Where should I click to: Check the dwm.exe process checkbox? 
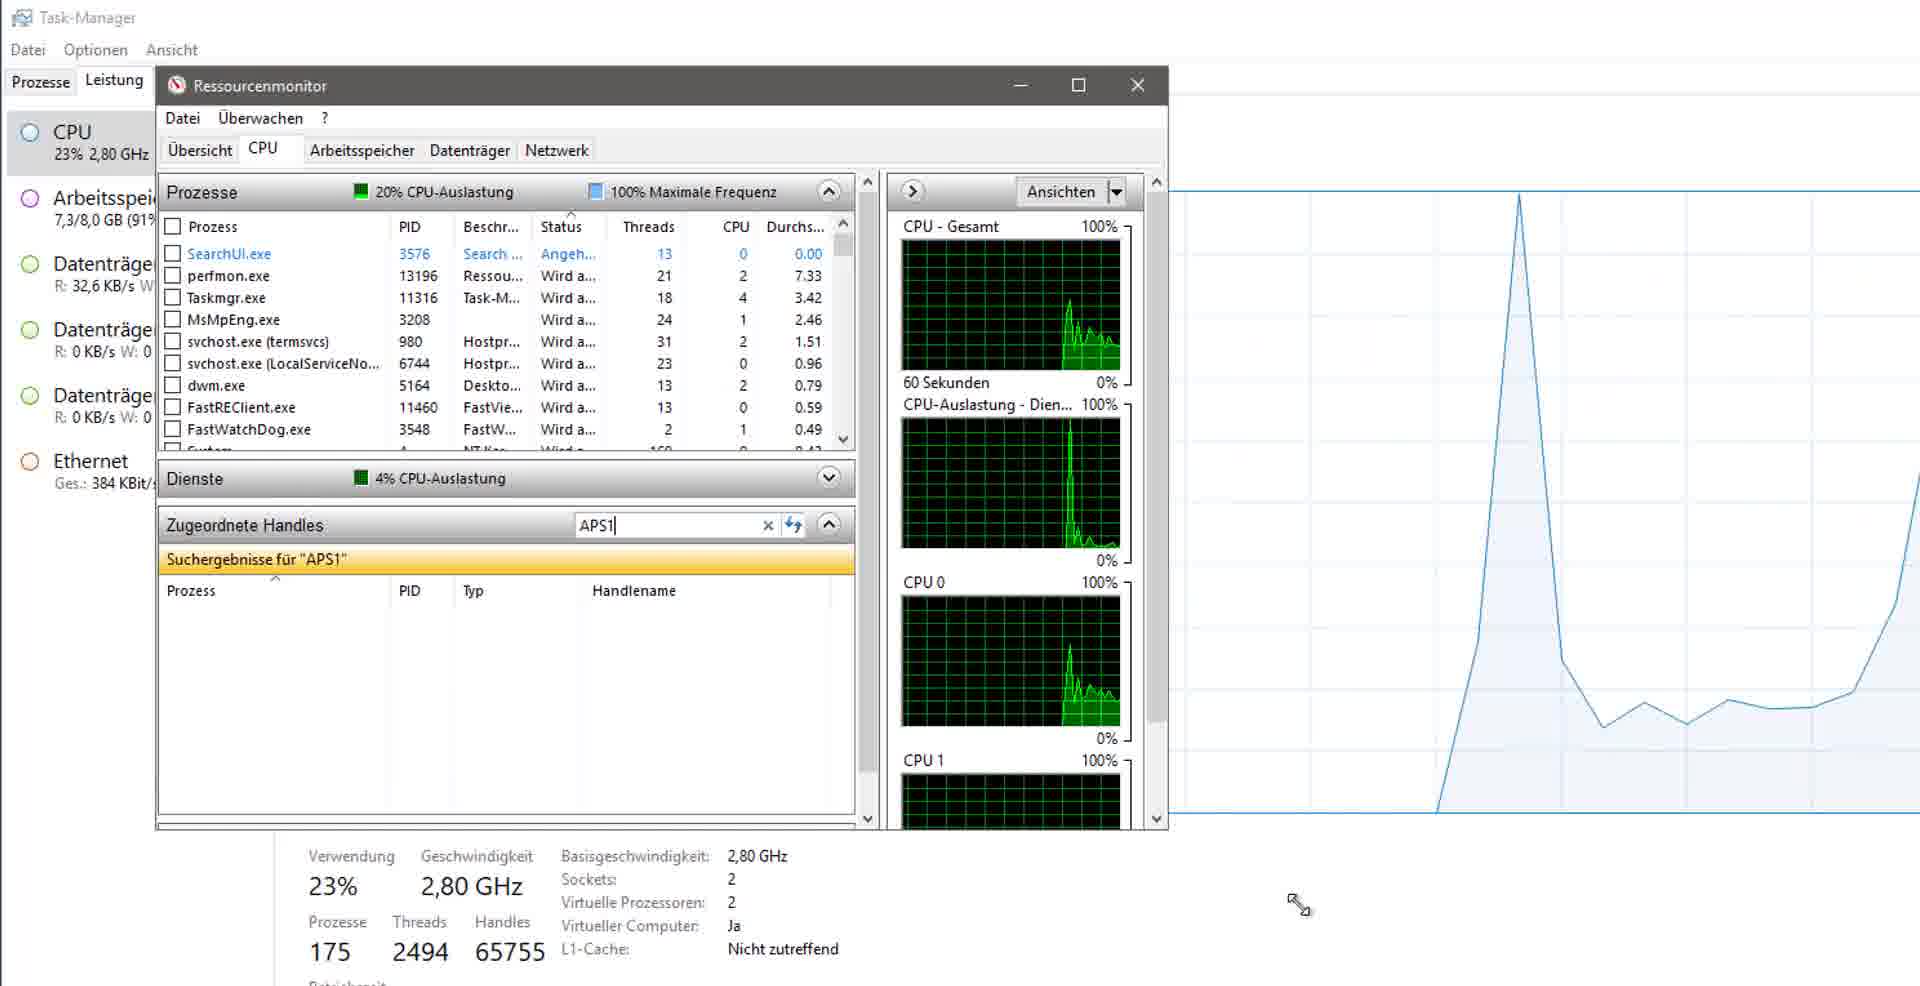pos(173,385)
